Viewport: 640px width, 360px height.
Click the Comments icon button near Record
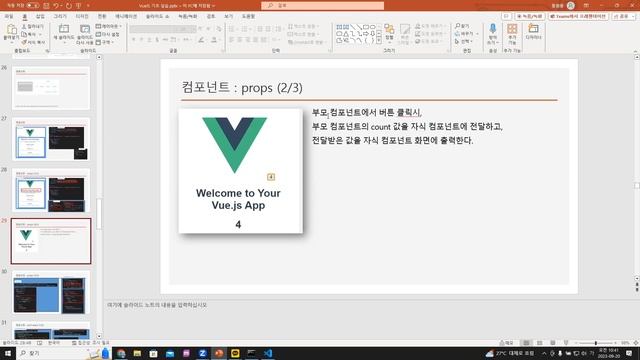tap(507, 16)
